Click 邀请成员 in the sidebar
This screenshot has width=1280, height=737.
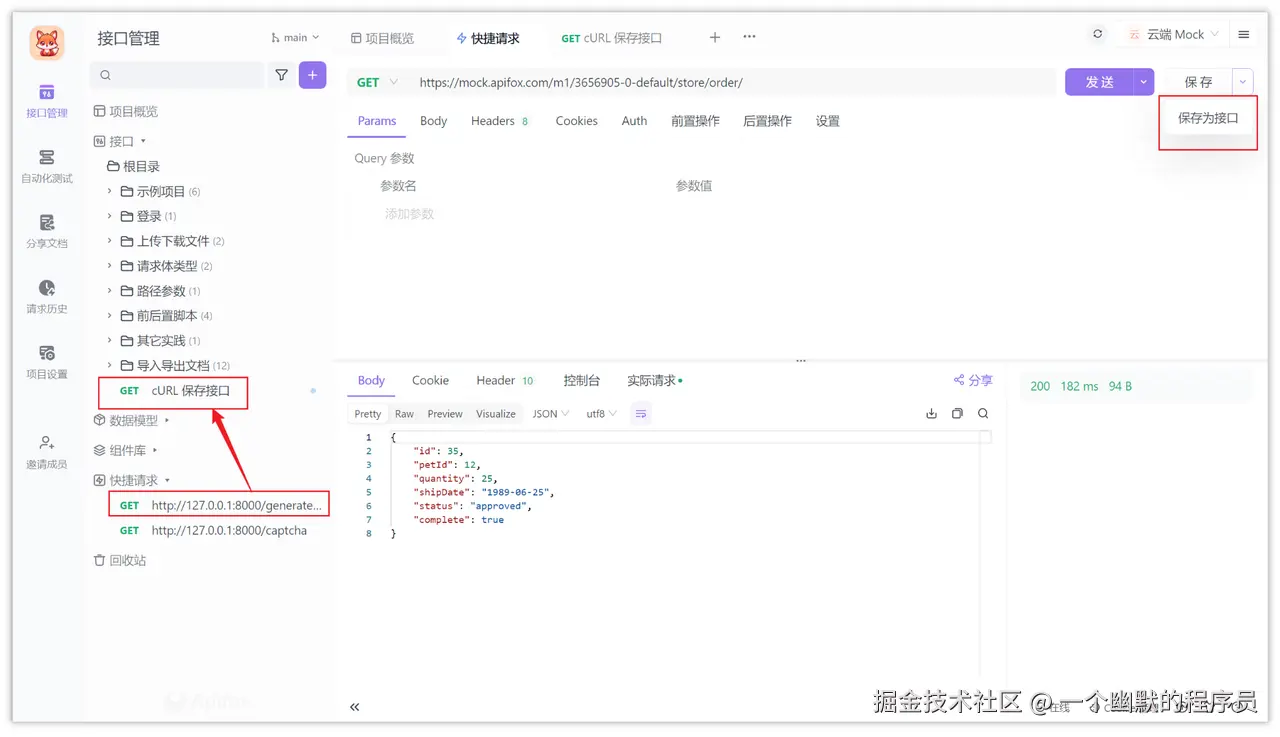(47, 452)
